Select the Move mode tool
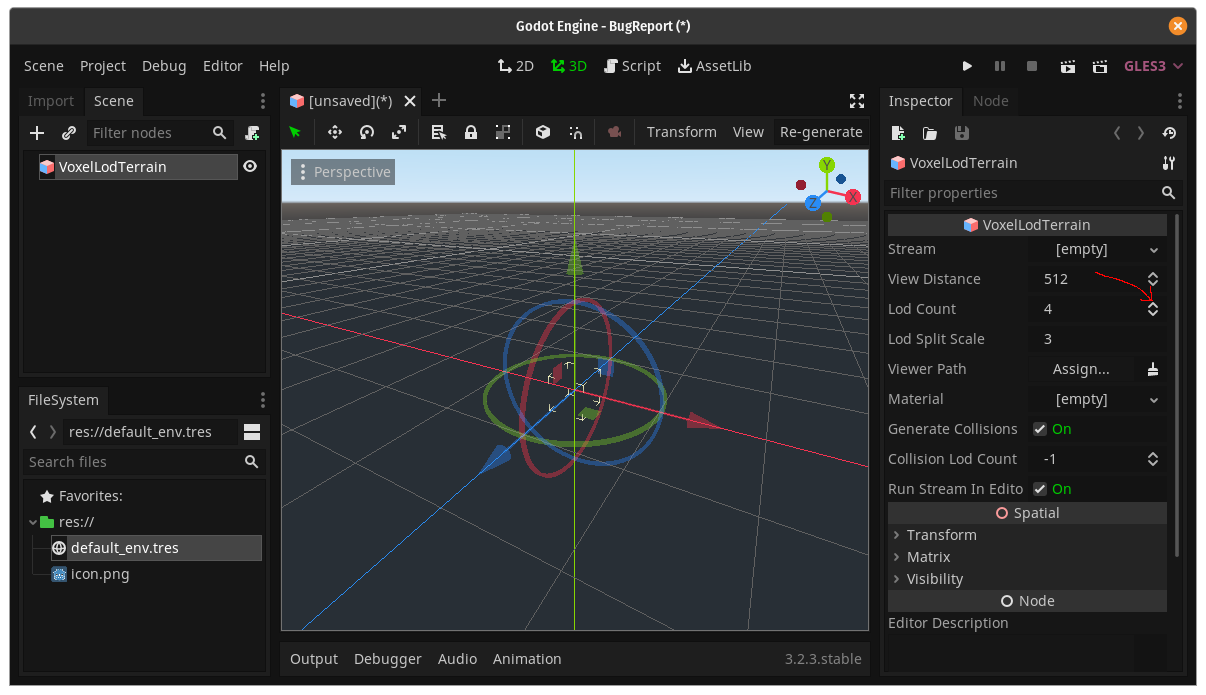The height and width of the screenshot is (695, 1206). pos(335,131)
